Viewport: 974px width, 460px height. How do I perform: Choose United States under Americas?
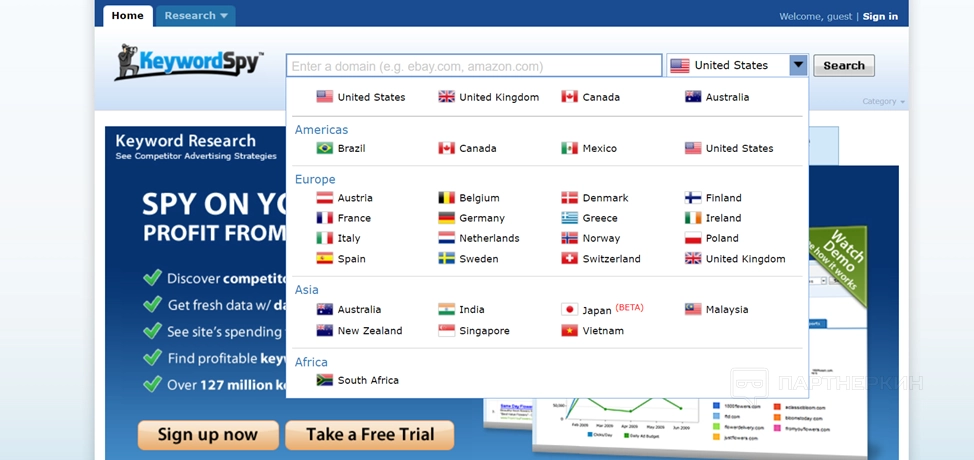(x=729, y=148)
